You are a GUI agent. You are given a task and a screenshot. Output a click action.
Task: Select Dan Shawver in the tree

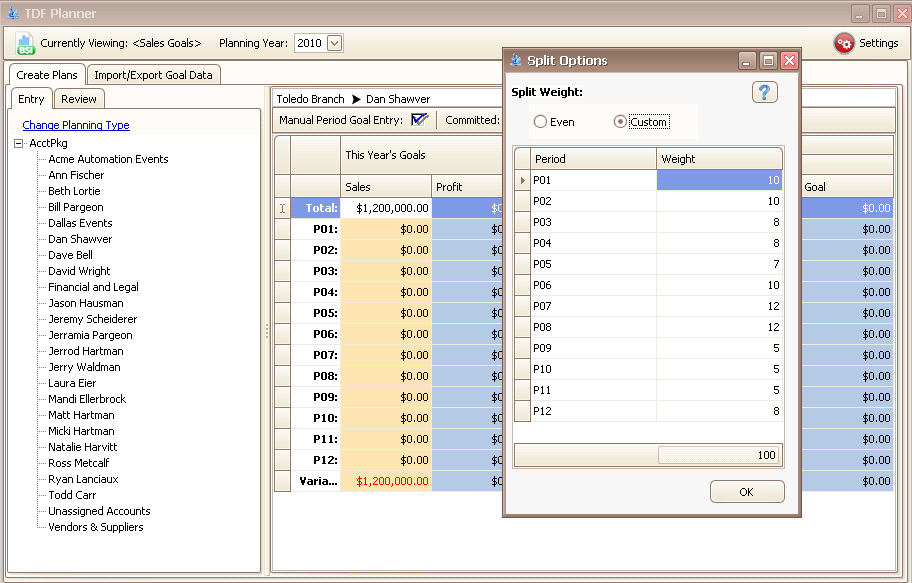click(x=80, y=239)
